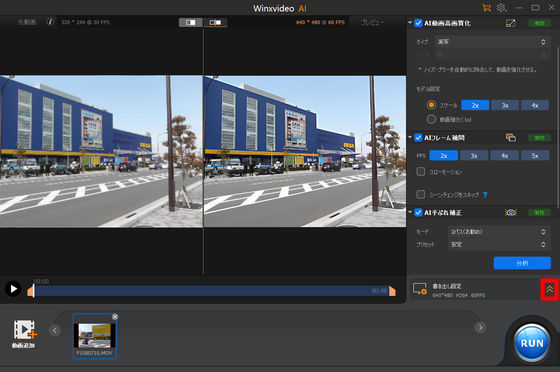Set upscale scale to 4x
Screen dimensions: 560x372
click(535, 105)
